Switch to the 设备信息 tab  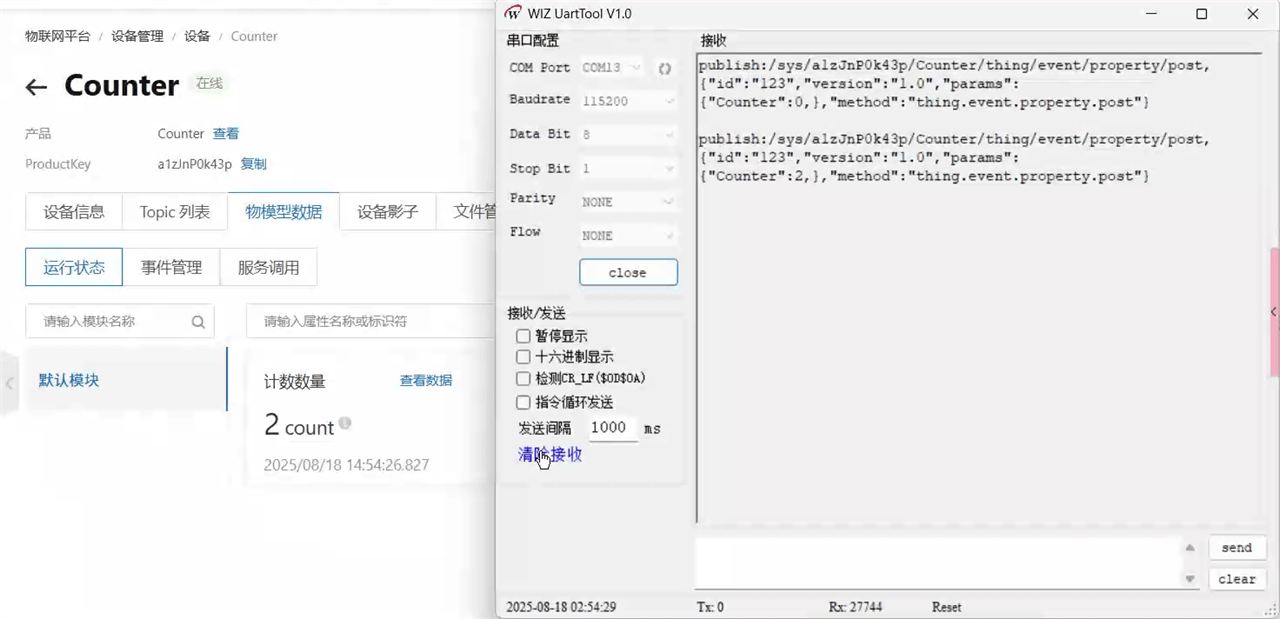[x=74, y=212]
